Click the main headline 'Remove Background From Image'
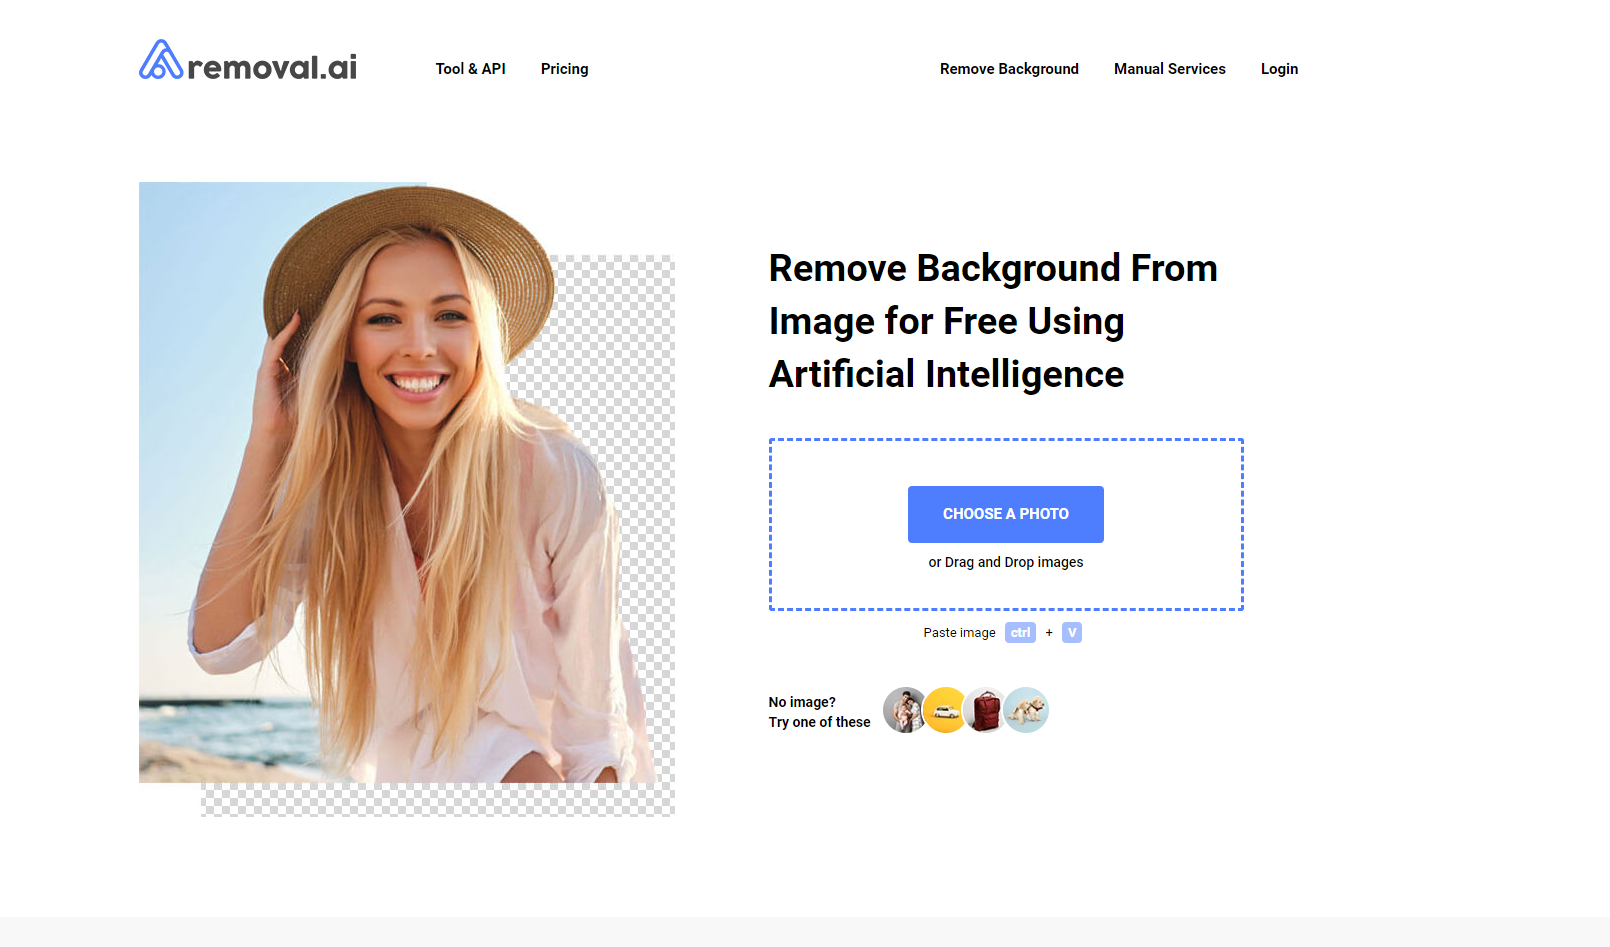The height and width of the screenshot is (947, 1610). coord(993,321)
